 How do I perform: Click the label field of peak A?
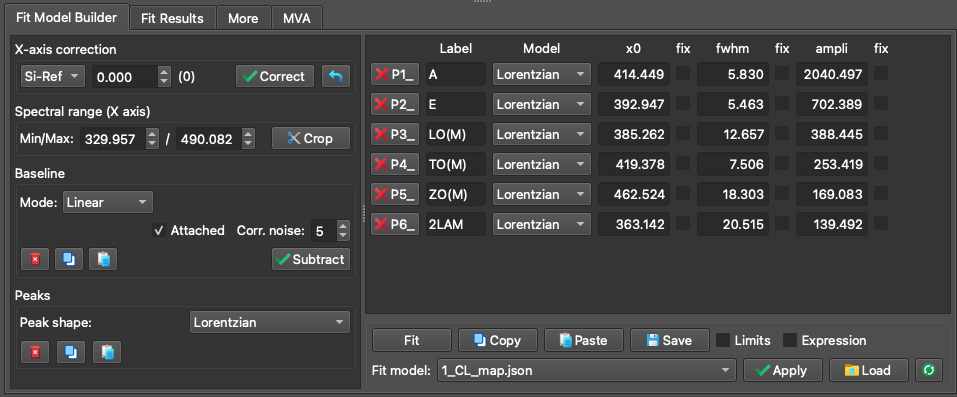[456, 75]
